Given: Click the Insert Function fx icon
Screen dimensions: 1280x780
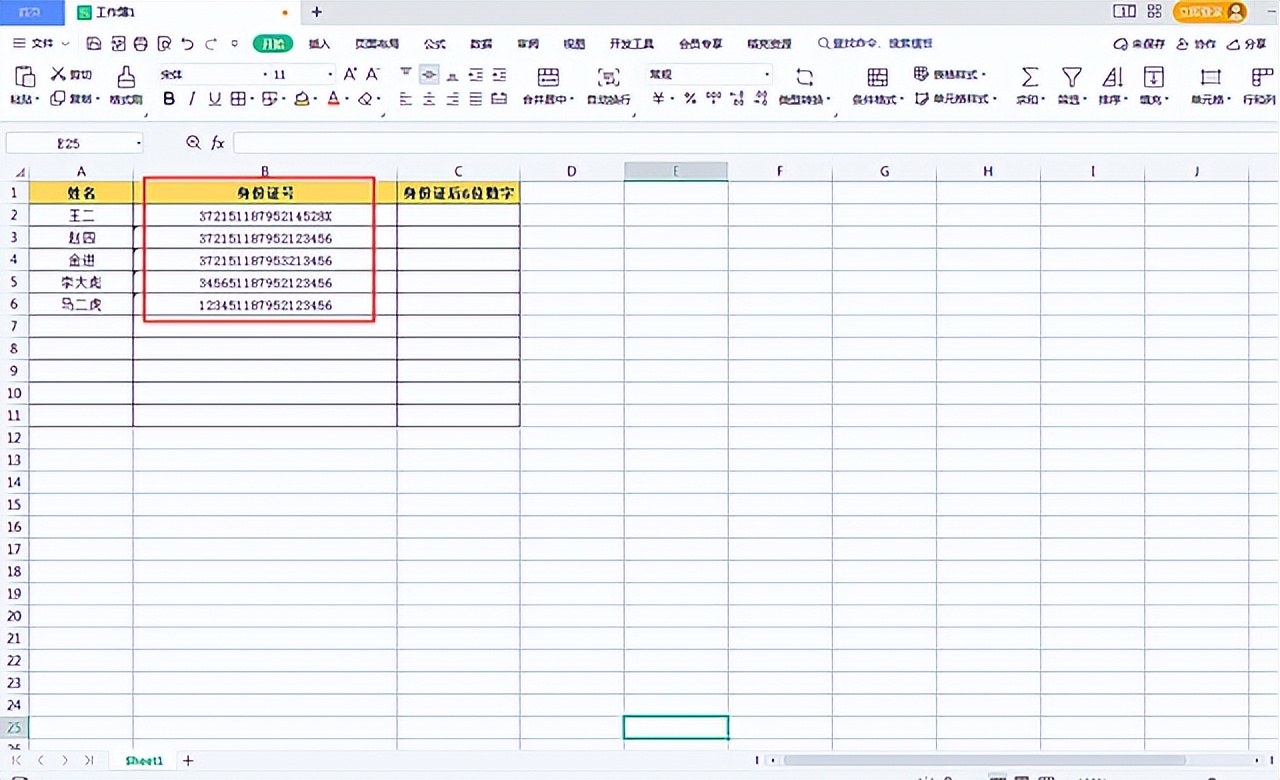Looking at the screenshot, I should pos(218,143).
